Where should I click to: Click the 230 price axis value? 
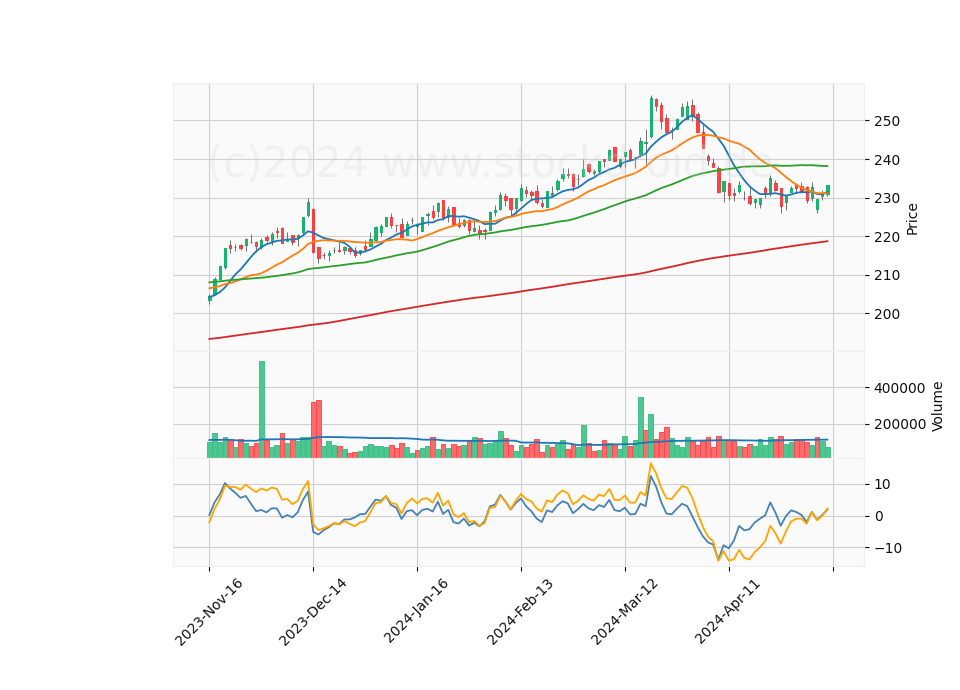[x=888, y=198]
